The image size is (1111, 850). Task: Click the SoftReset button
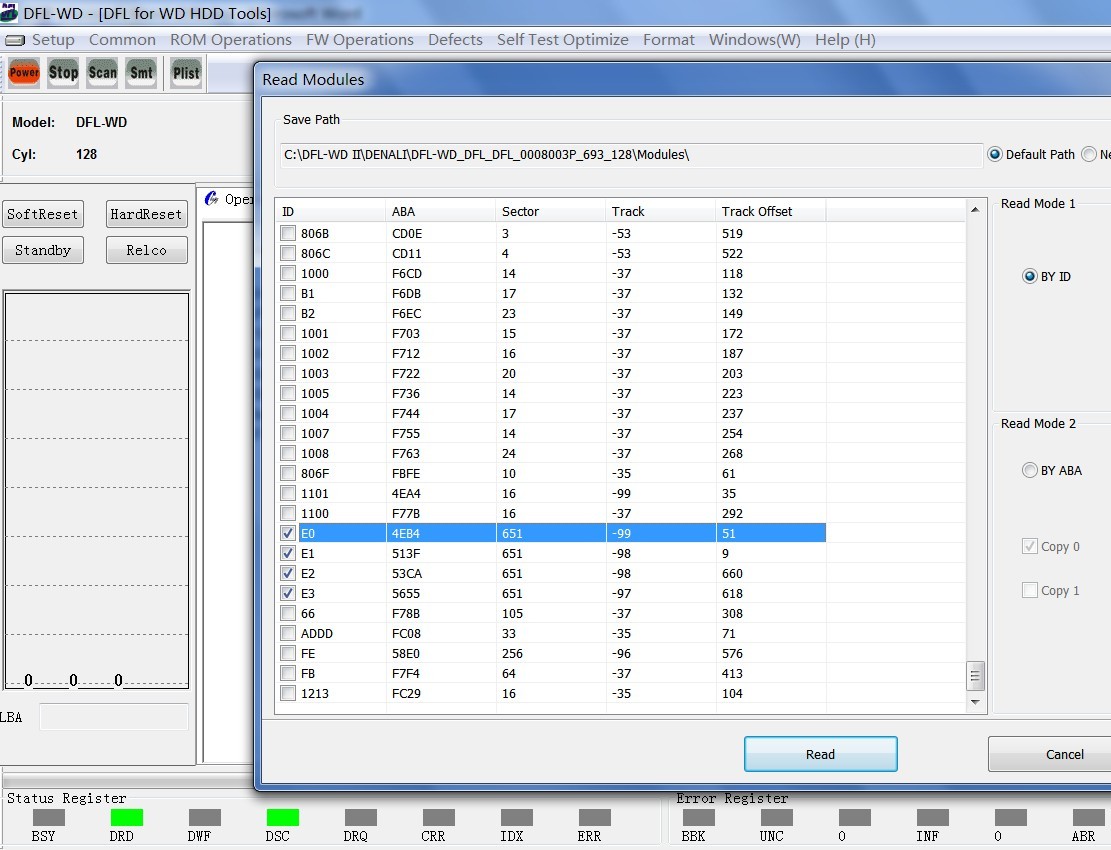(43, 214)
